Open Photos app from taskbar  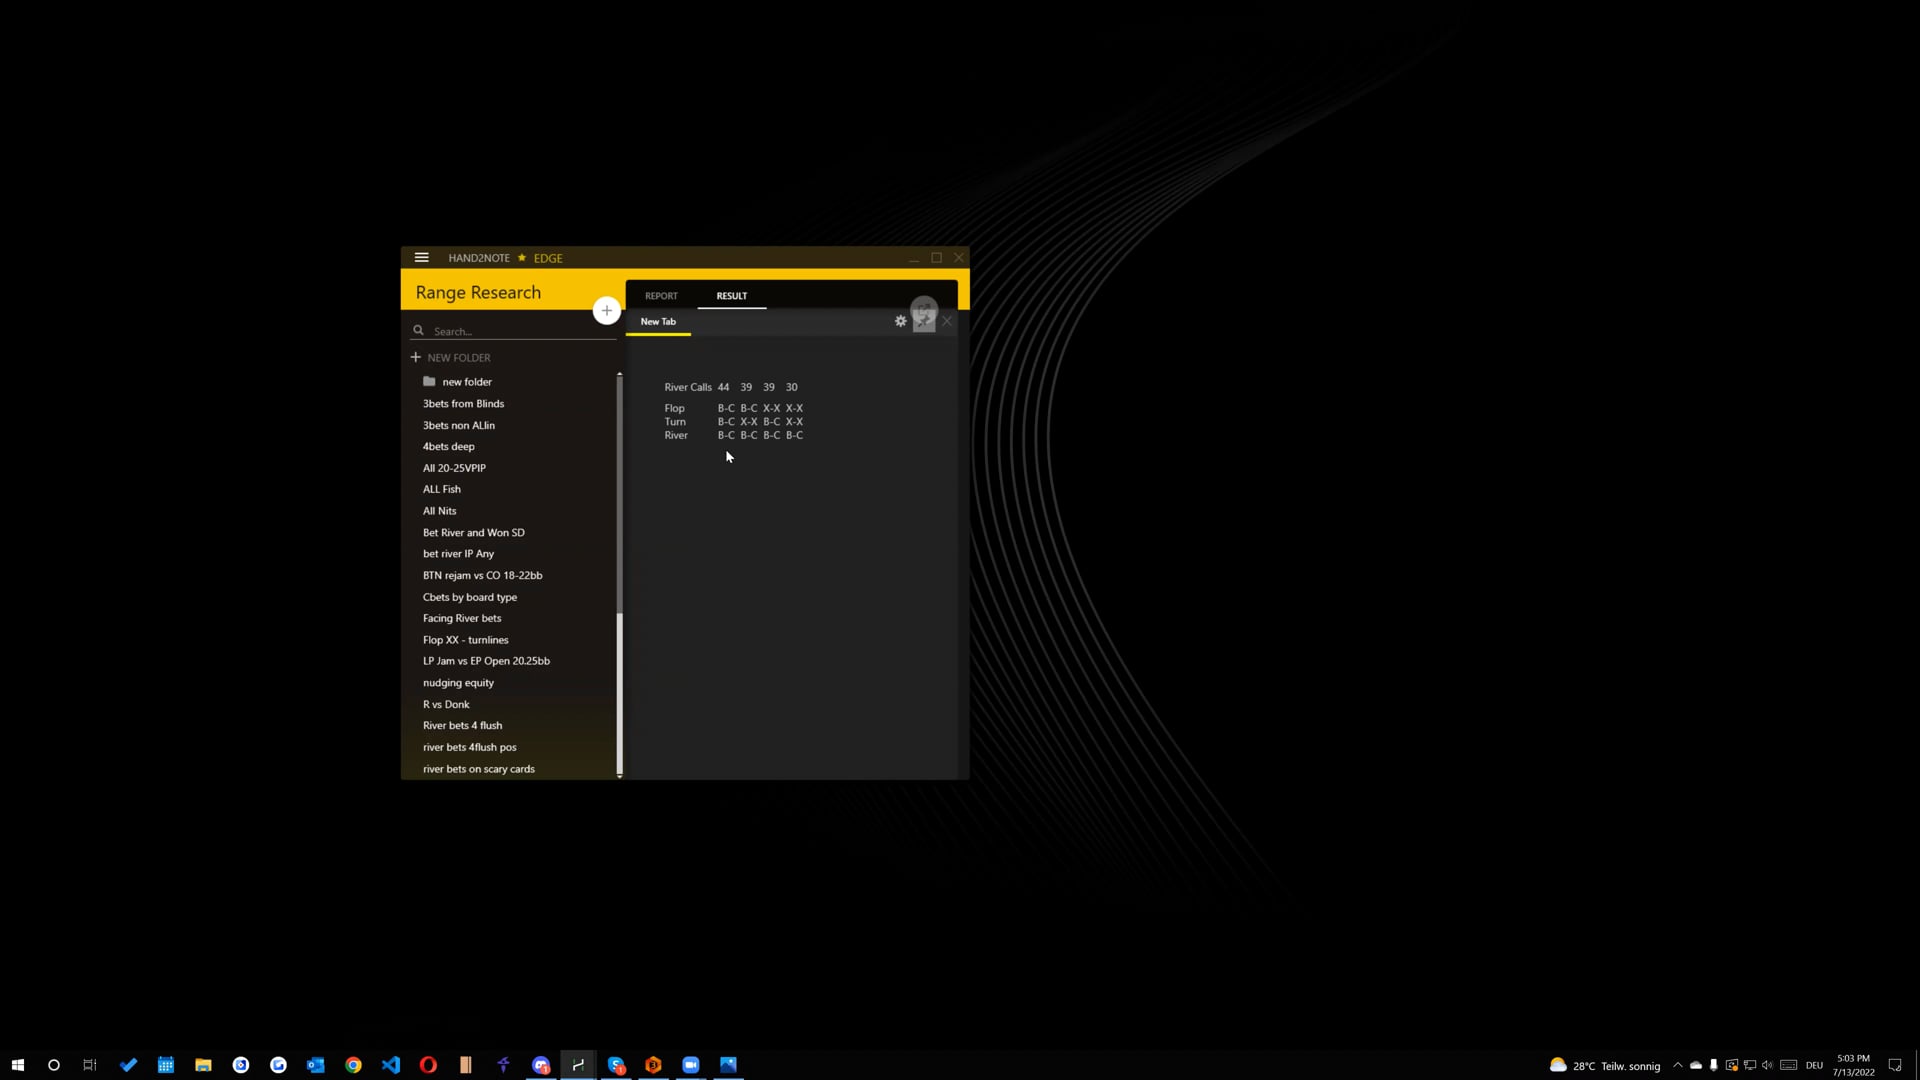(x=728, y=1065)
